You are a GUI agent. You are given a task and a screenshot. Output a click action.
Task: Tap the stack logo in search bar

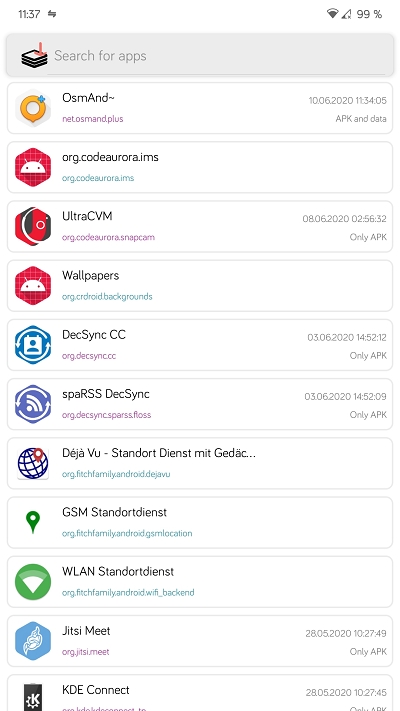[34, 55]
